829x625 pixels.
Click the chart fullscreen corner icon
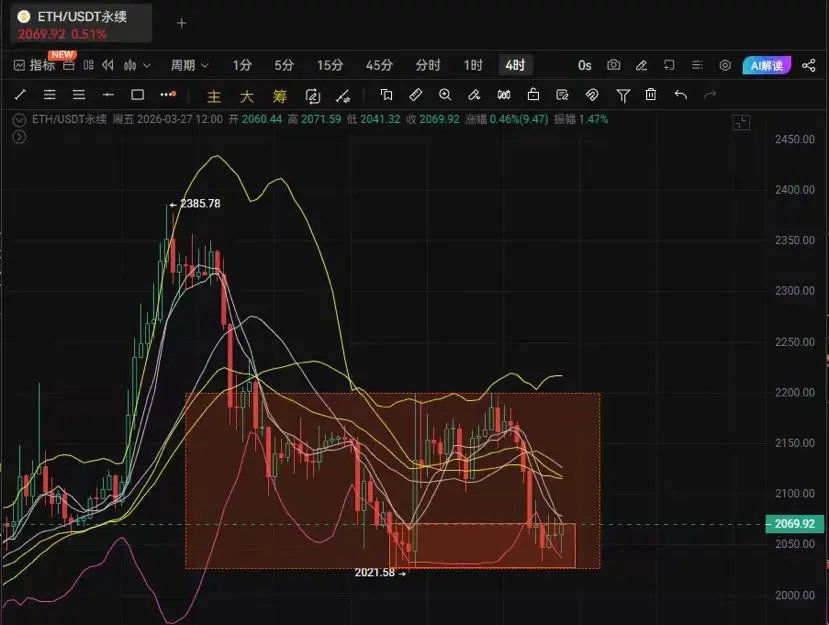click(741, 123)
